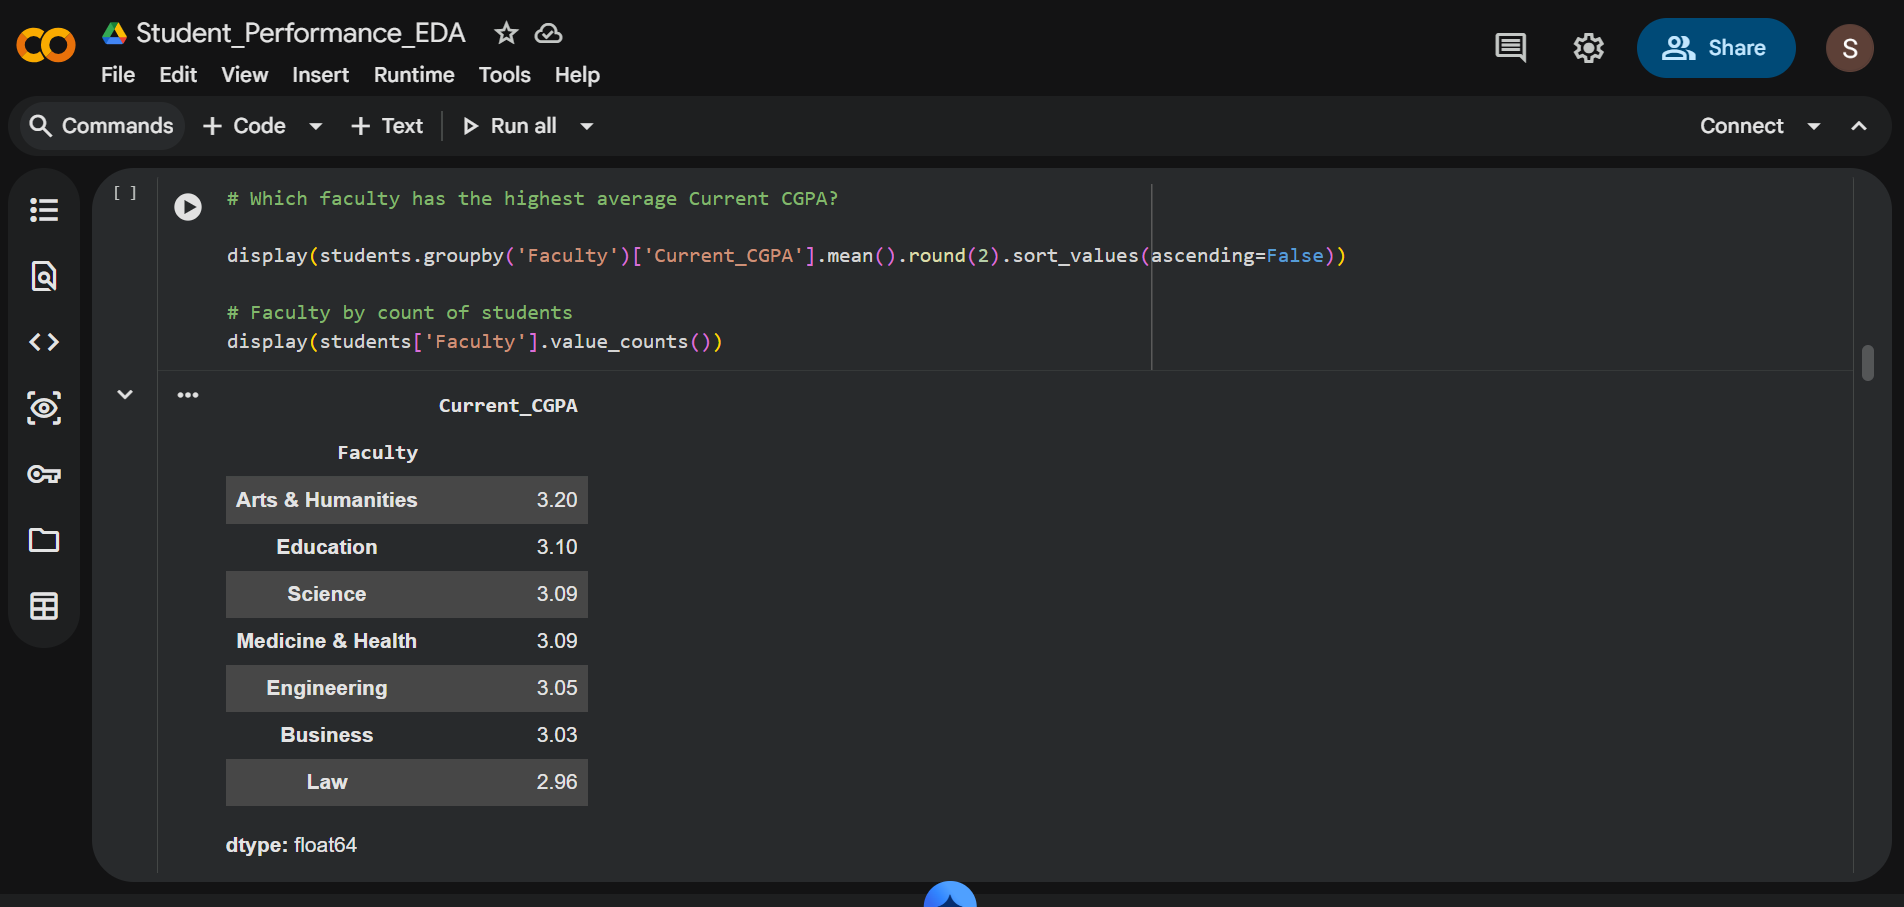Open the comments panel icon
The image size is (1904, 907).
coord(1510,47)
